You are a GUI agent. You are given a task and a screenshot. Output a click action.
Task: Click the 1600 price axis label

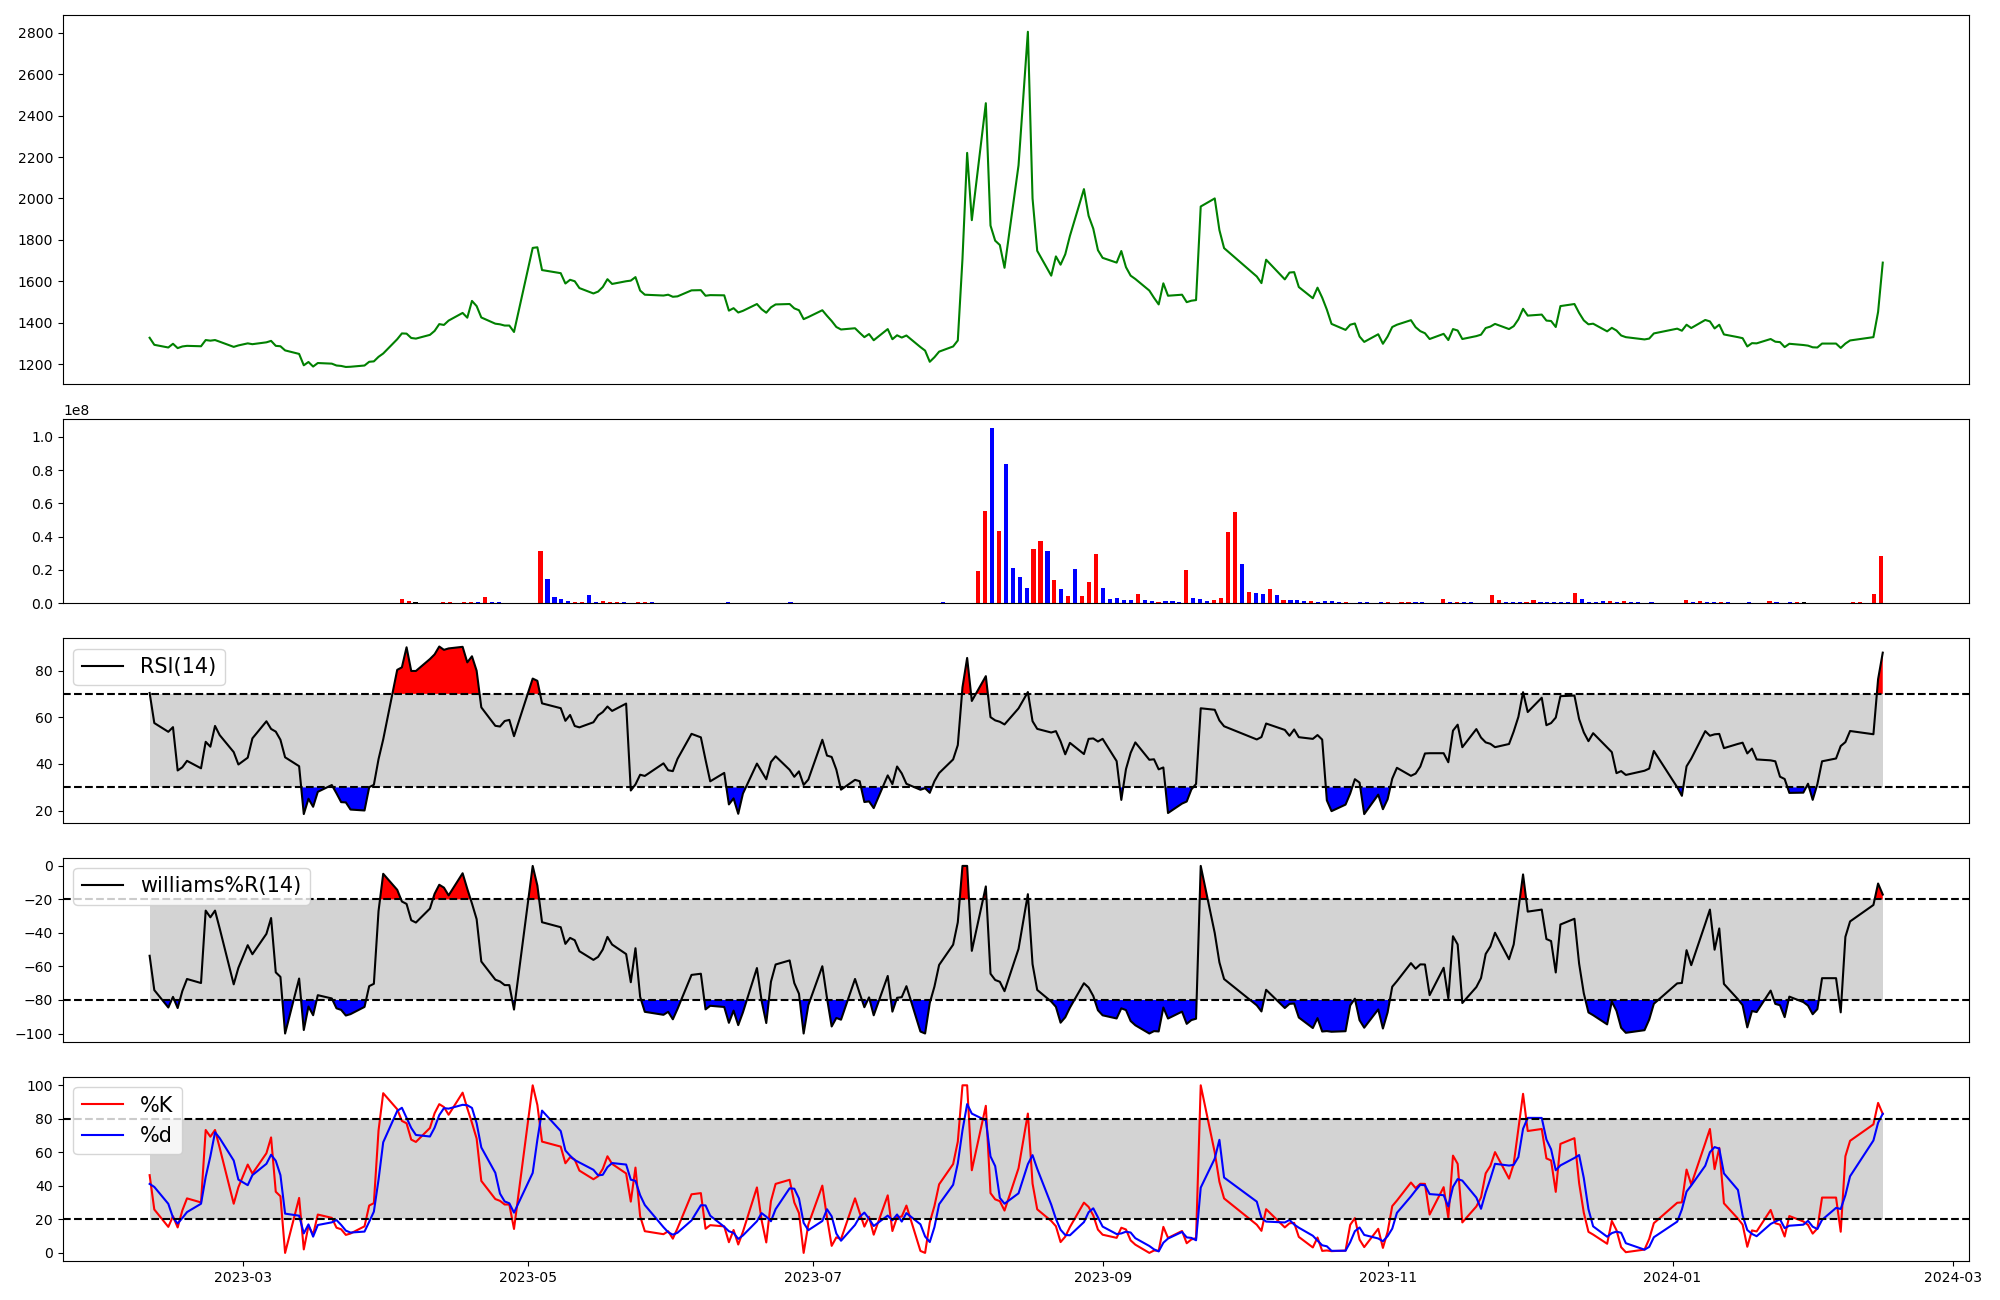[36, 282]
